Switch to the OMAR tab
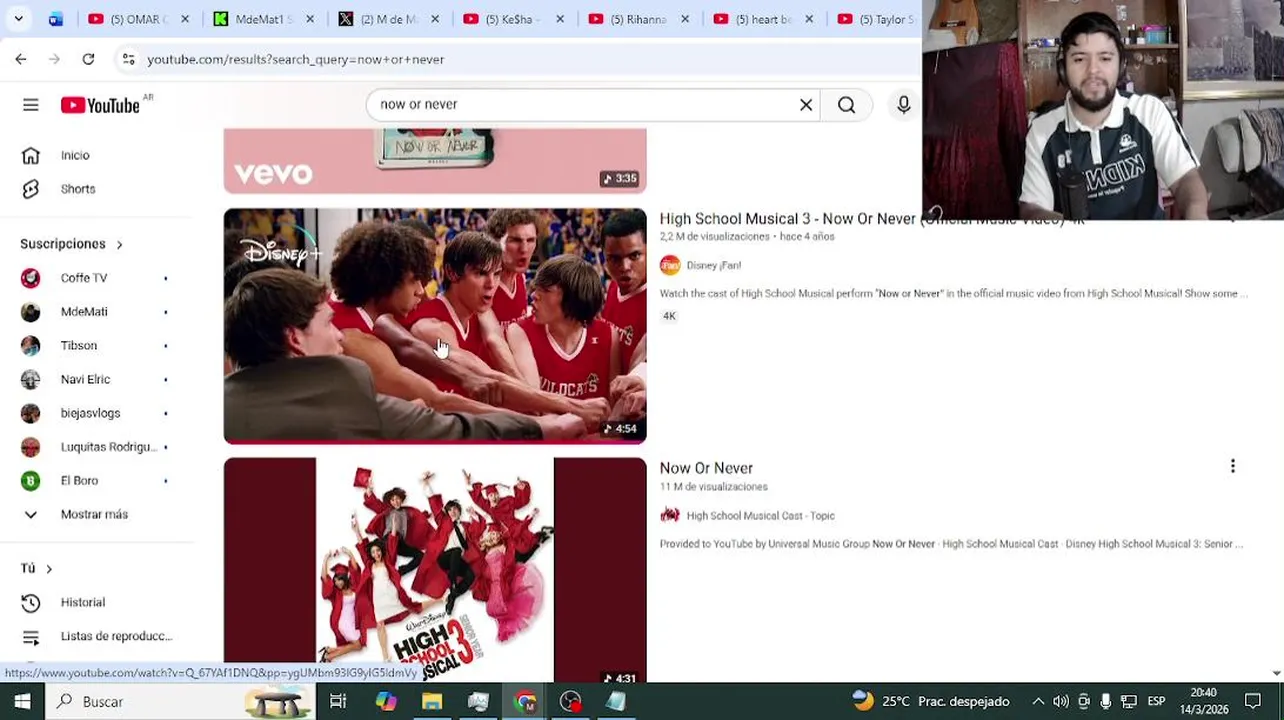 point(138,19)
